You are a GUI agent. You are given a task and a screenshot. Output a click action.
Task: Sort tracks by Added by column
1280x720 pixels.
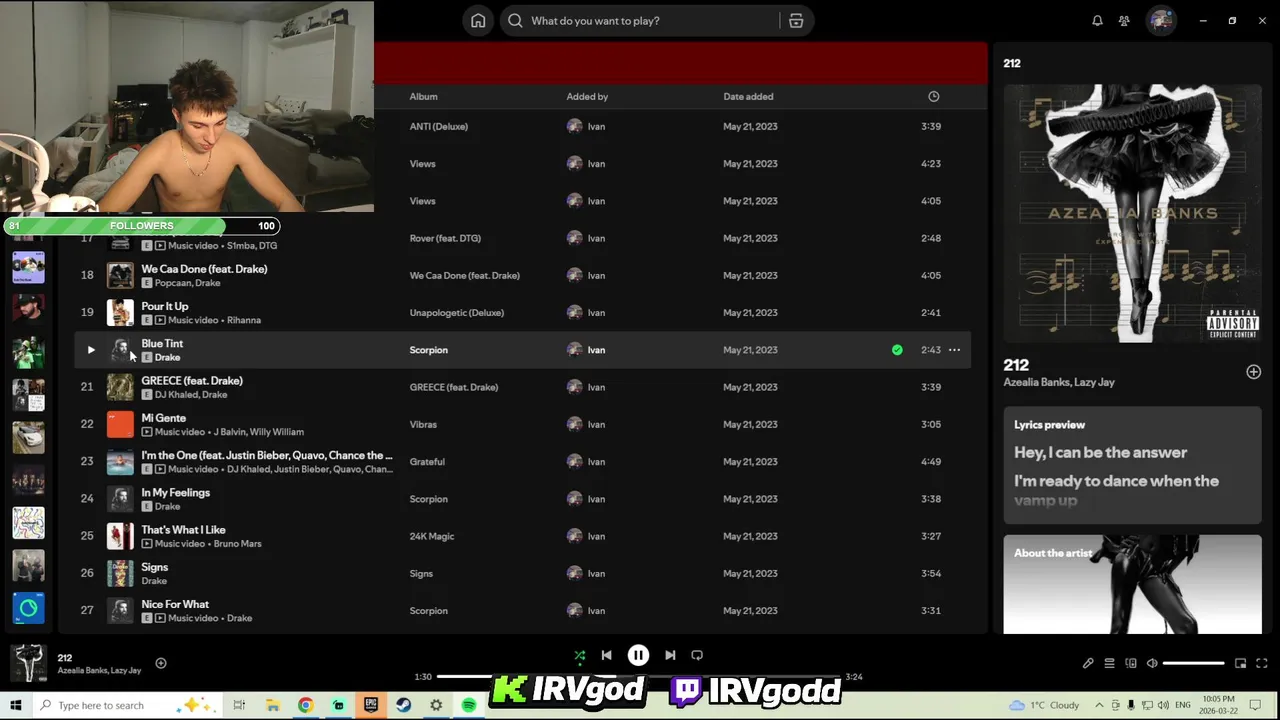(x=587, y=96)
